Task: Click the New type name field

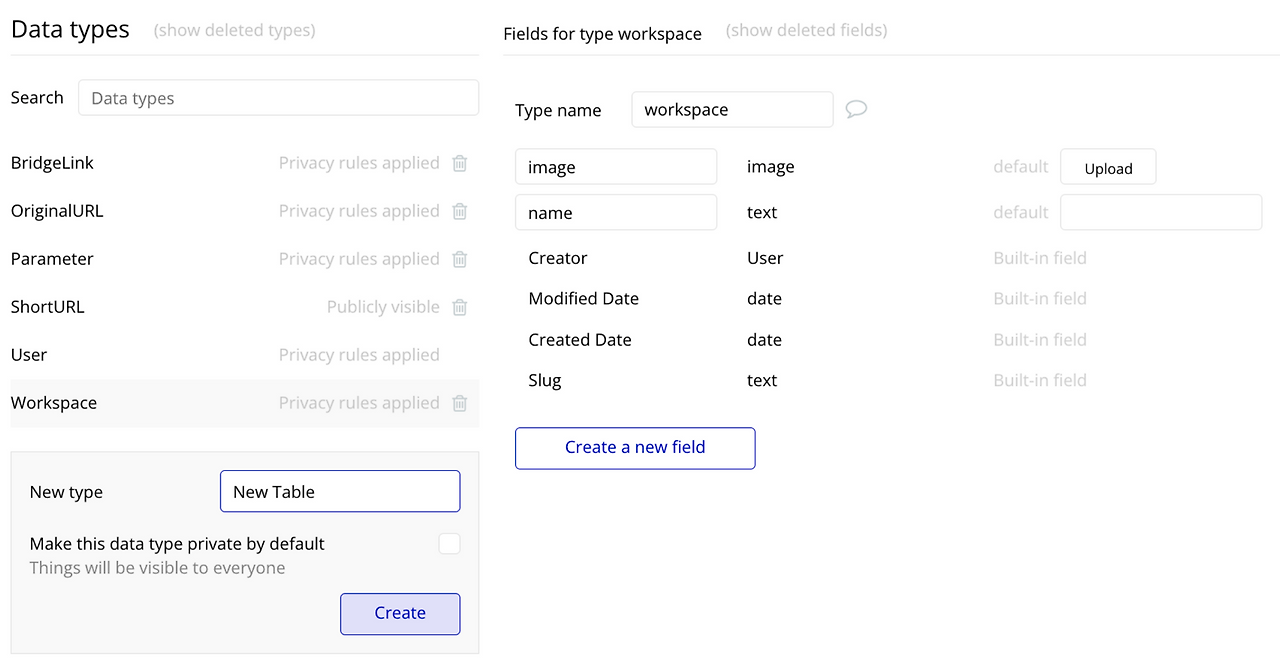Action: [340, 492]
